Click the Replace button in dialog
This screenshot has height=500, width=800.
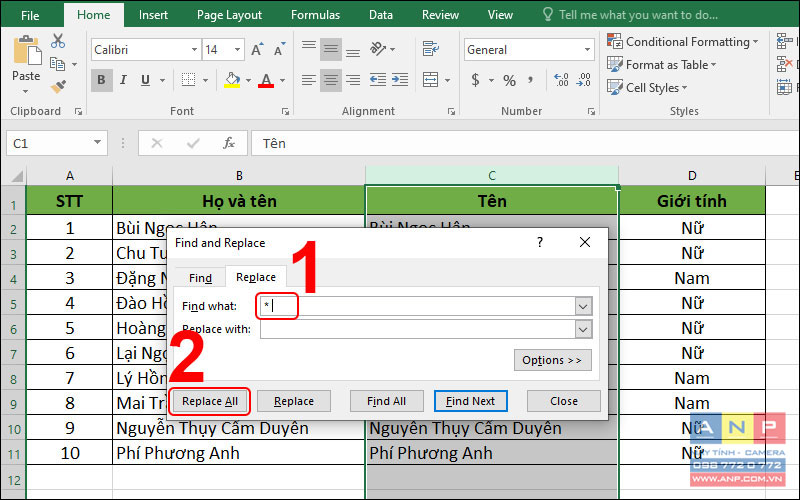click(294, 401)
